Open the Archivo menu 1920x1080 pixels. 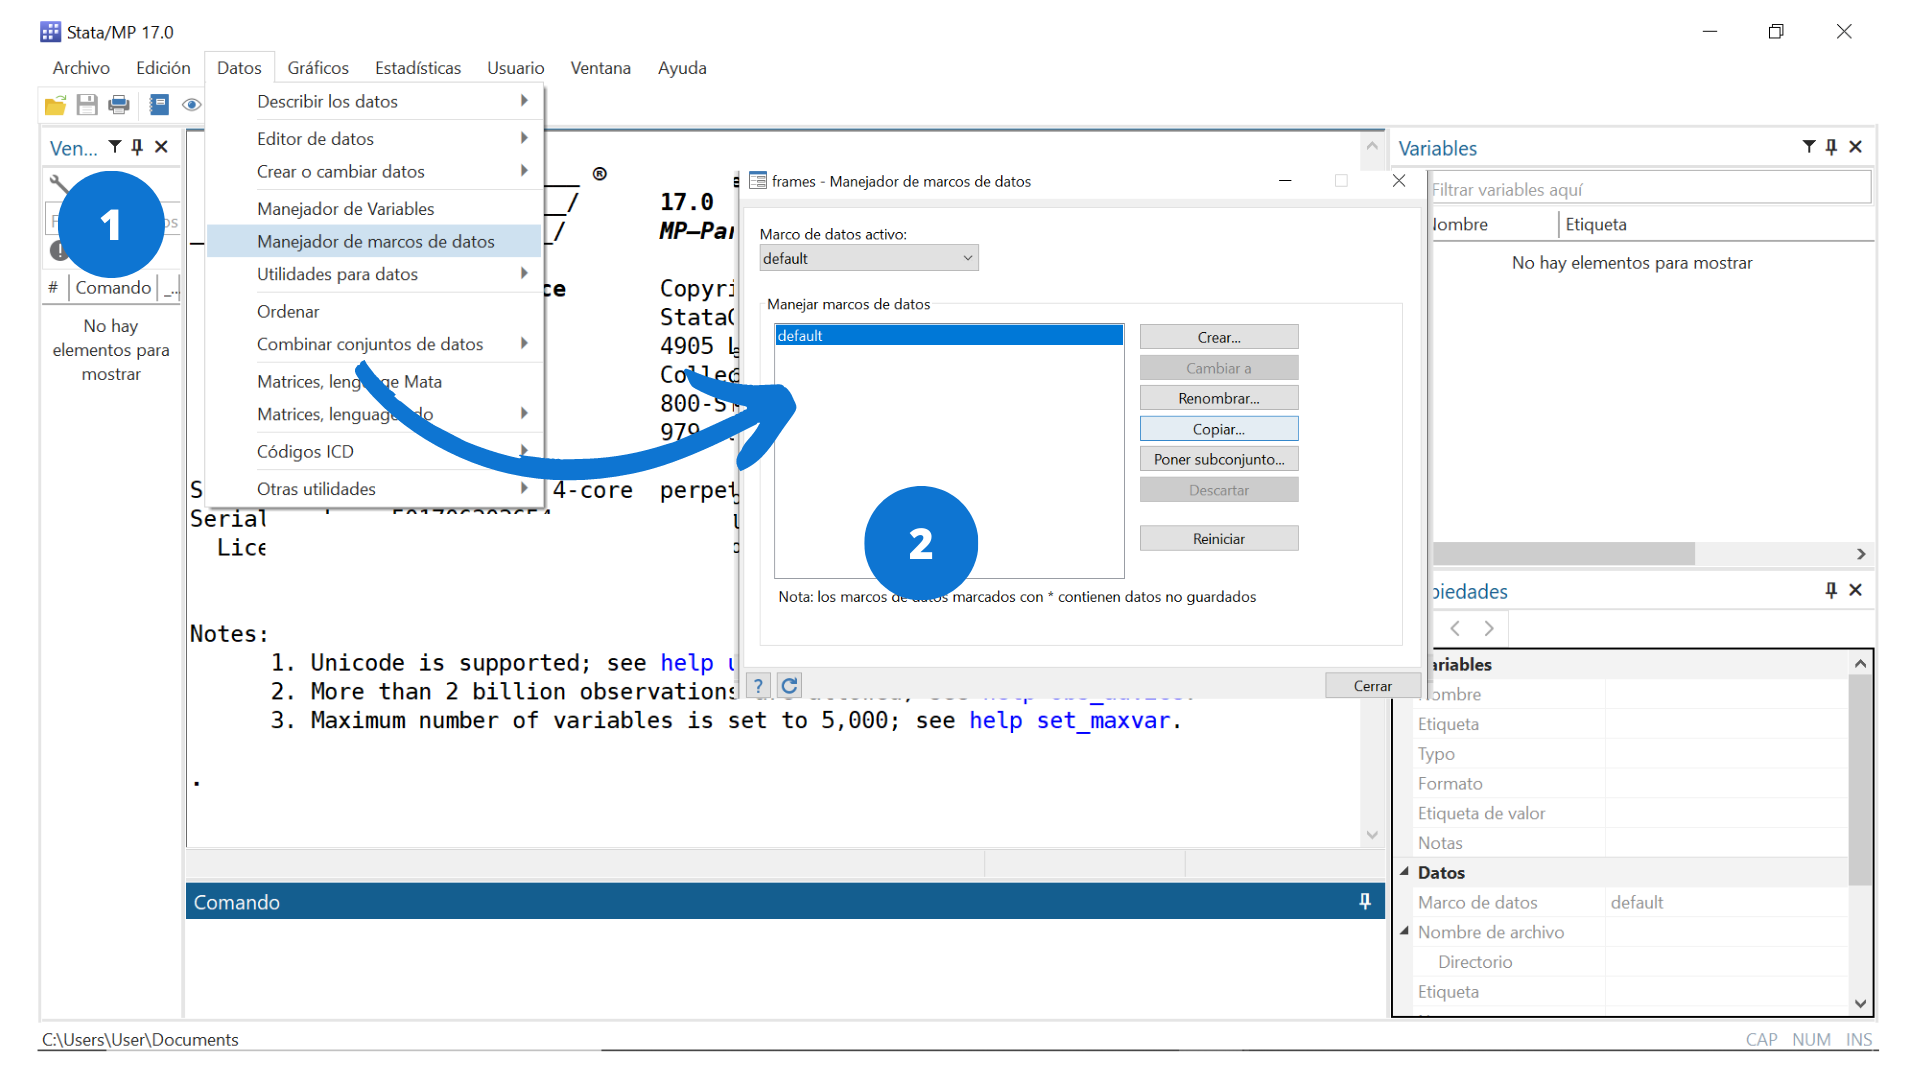pos(81,67)
